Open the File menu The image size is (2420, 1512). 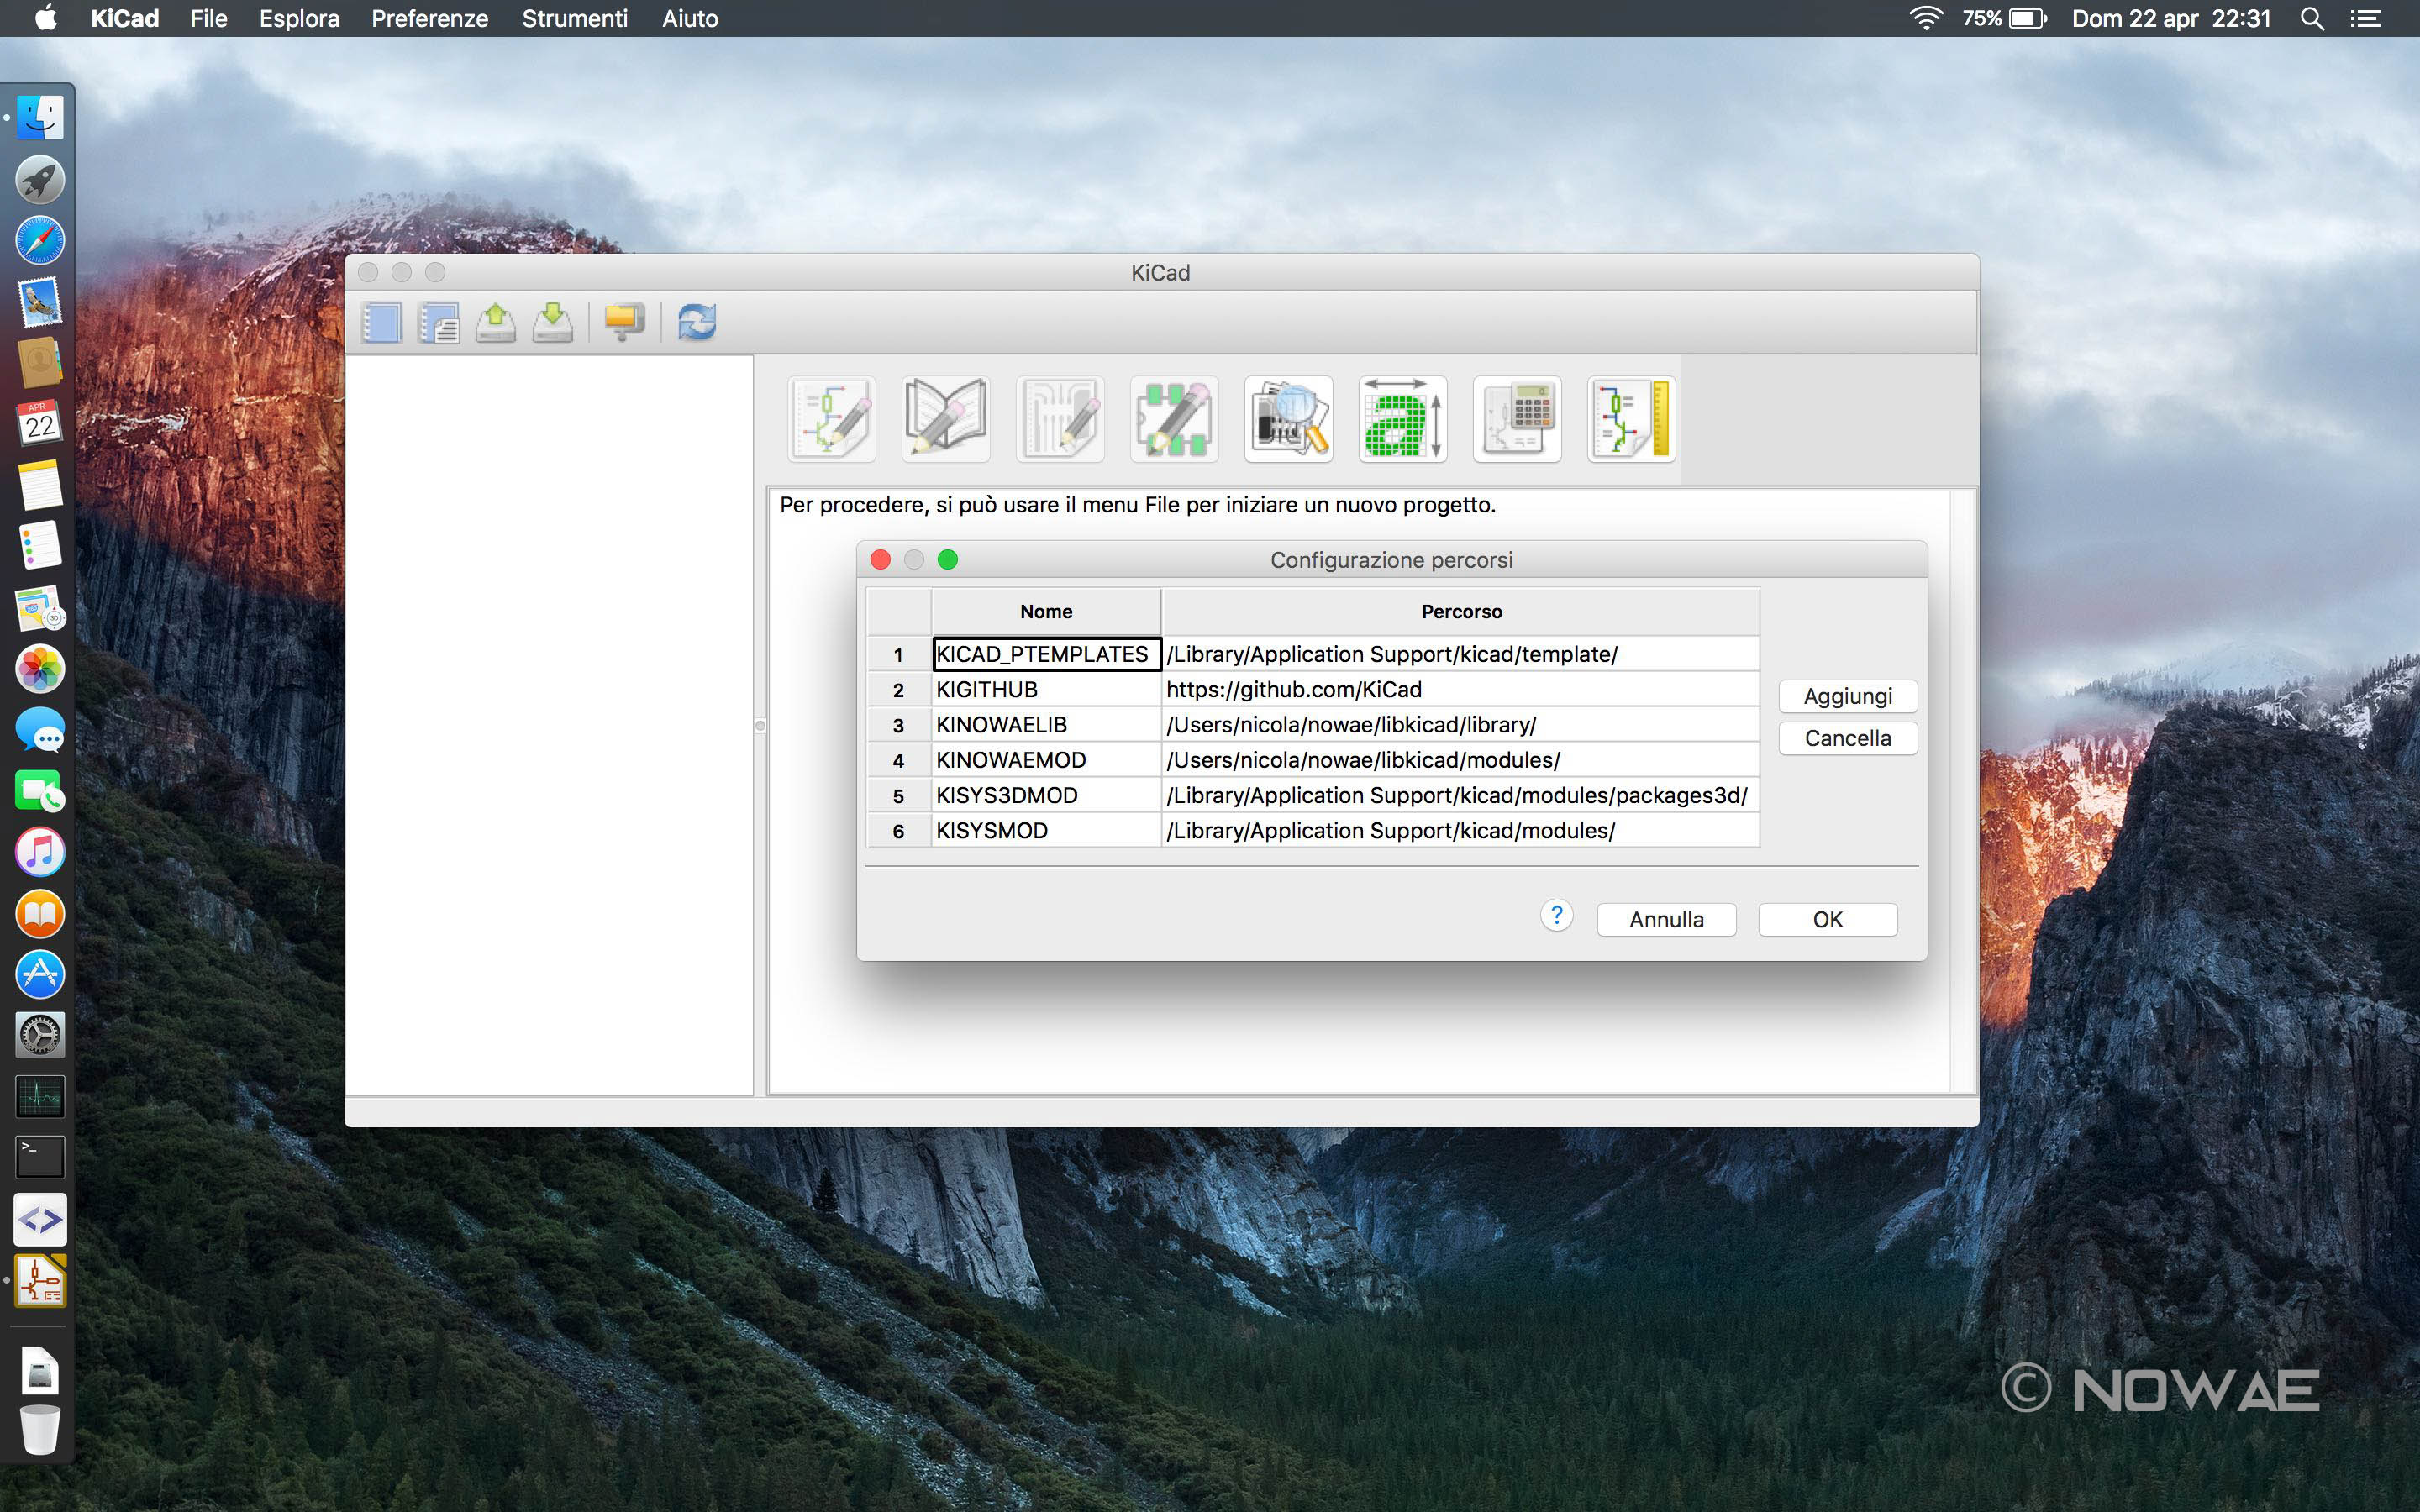(x=208, y=18)
